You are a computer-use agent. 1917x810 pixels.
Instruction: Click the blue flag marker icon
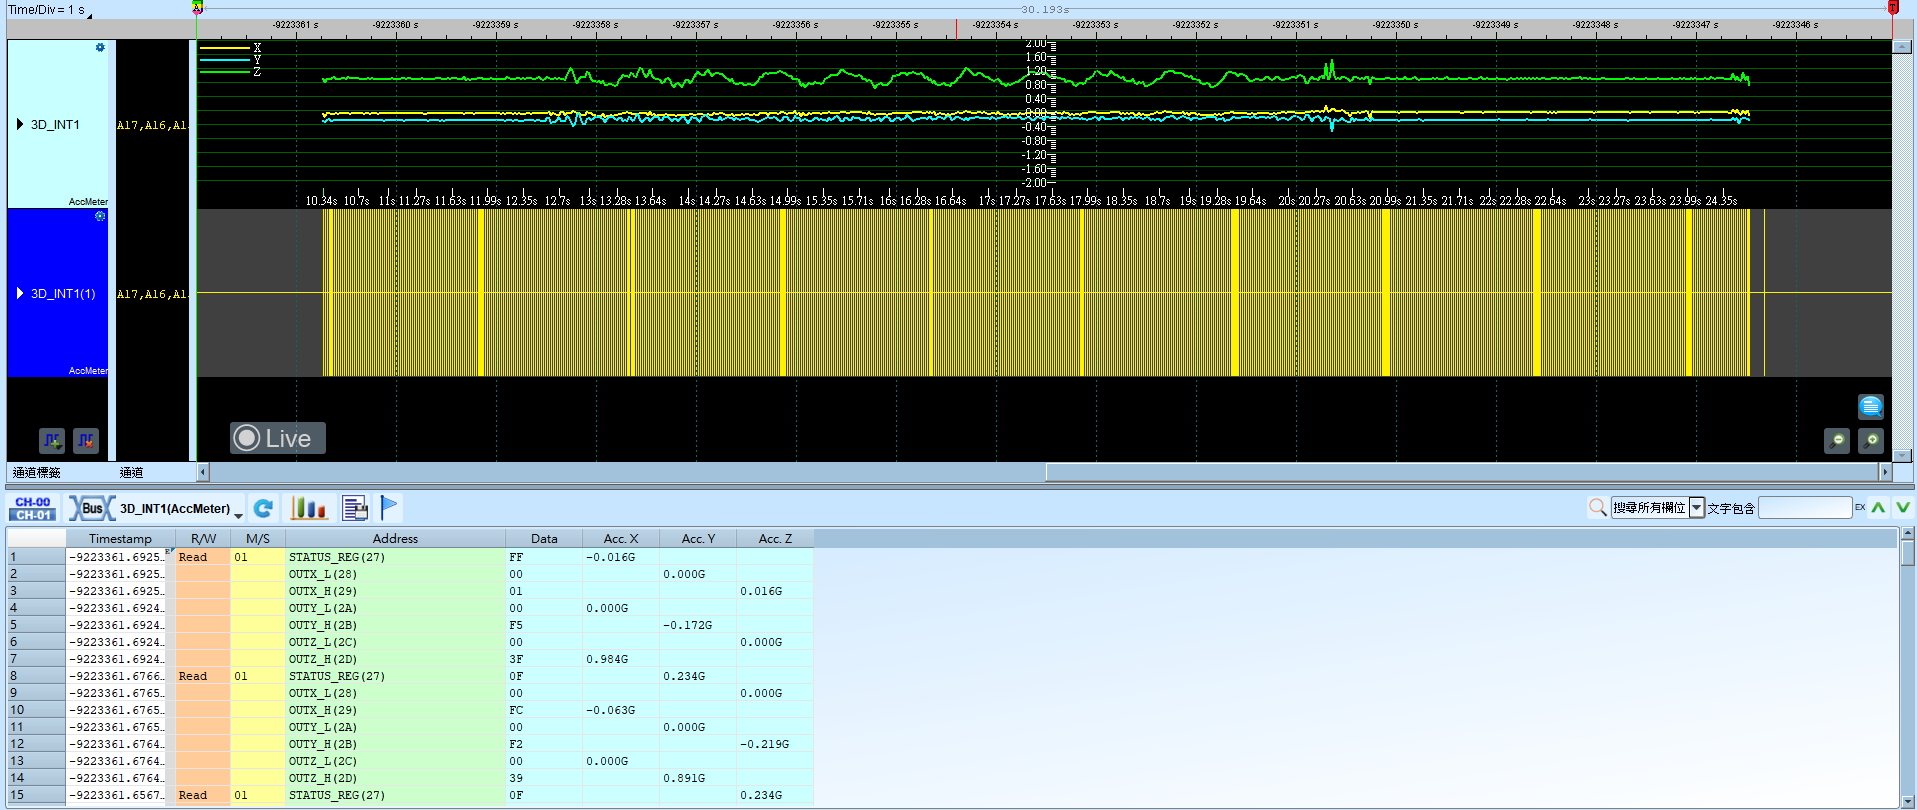click(389, 508)
